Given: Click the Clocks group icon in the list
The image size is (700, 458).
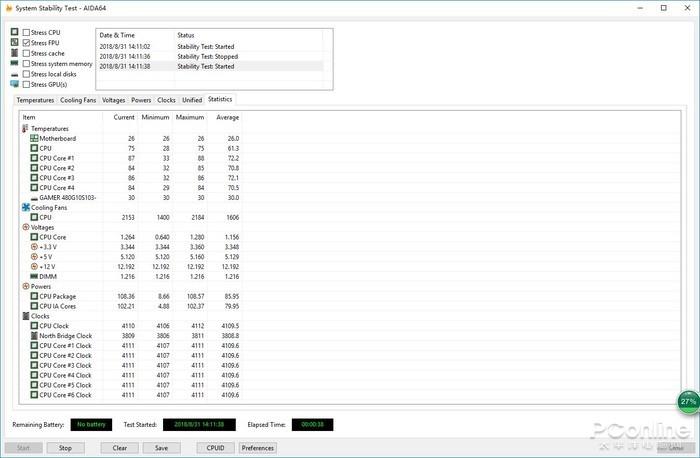Looking at the screenshot, I should coord(26,316).
